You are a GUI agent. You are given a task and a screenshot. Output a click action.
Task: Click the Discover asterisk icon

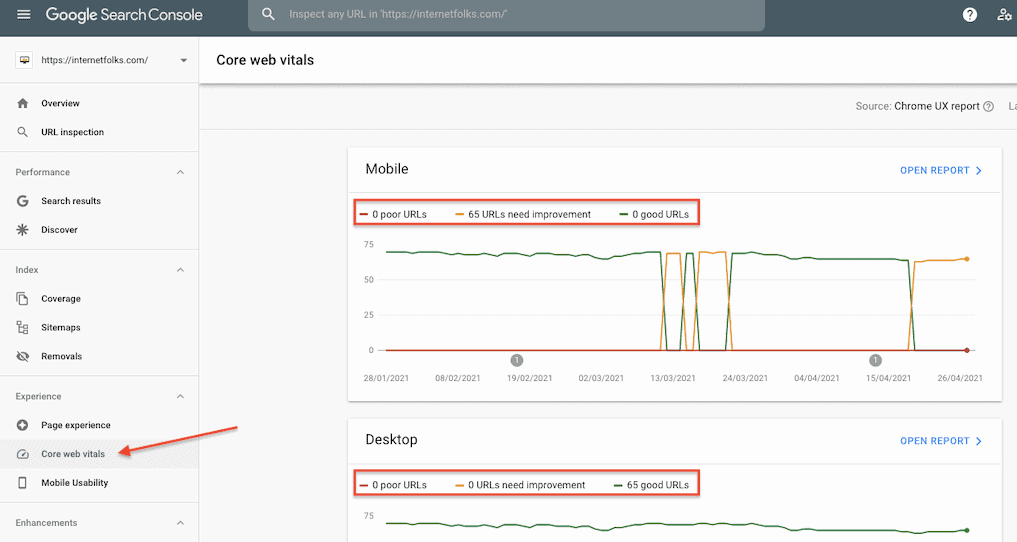(23, 230)
